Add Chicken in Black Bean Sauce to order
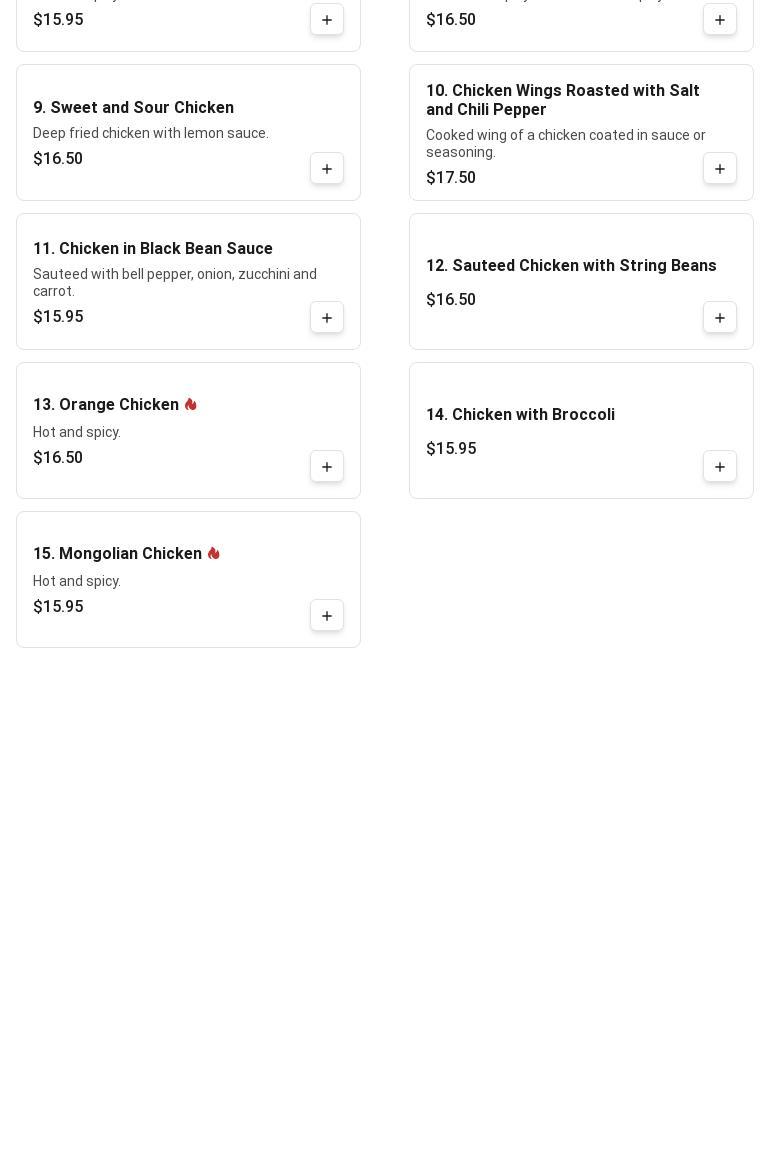 point(327,318)
